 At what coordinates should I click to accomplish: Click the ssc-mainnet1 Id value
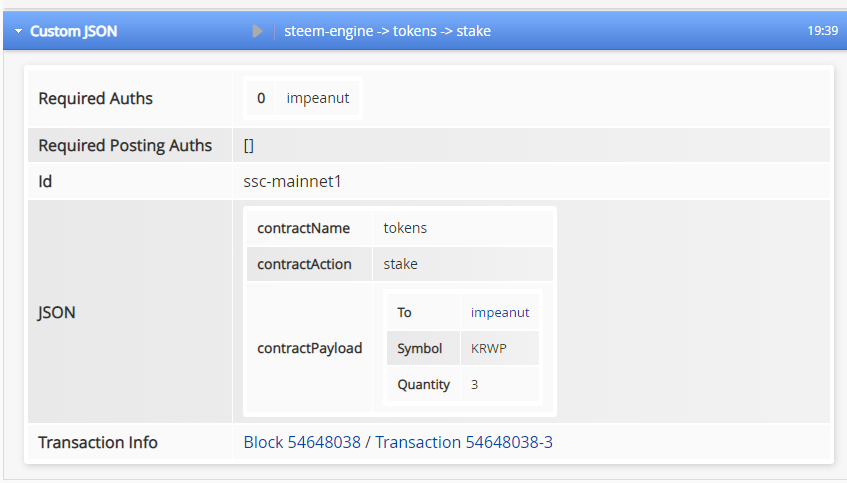pos(292,182)
